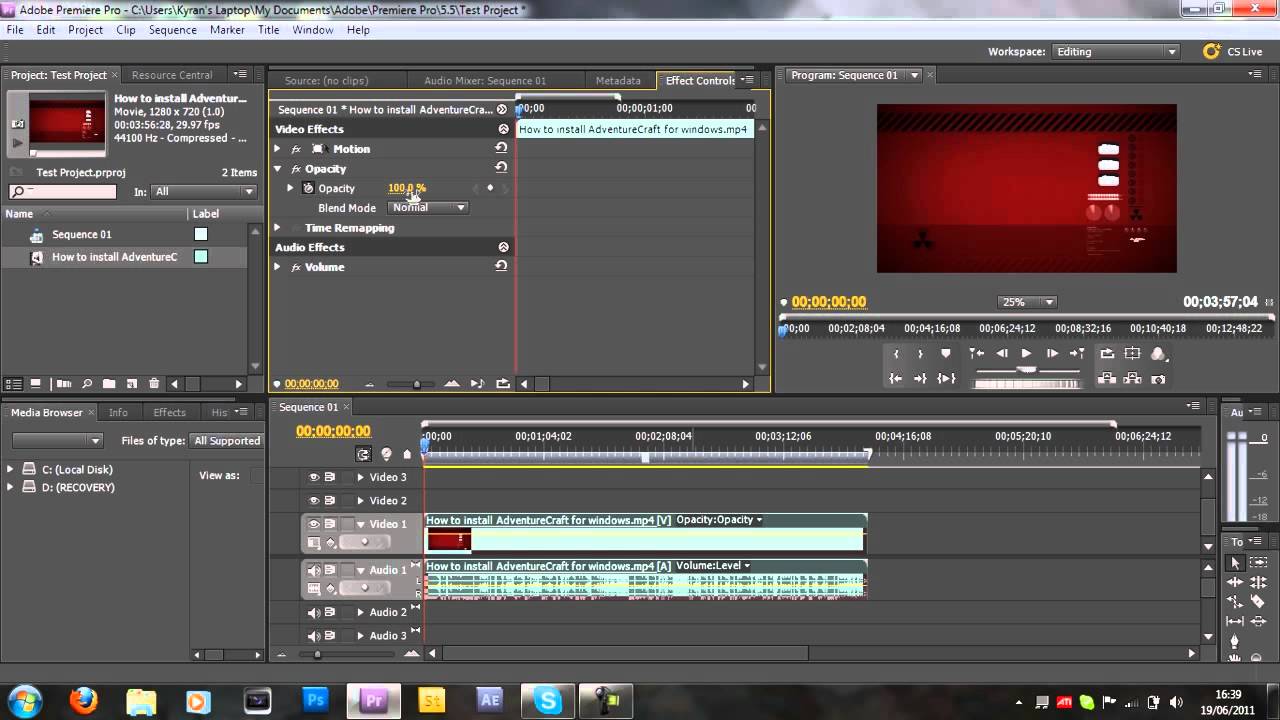Toggle Snap in the timeline header
The height and width of the screenshot is (720, 1280).
click(363, 454)
